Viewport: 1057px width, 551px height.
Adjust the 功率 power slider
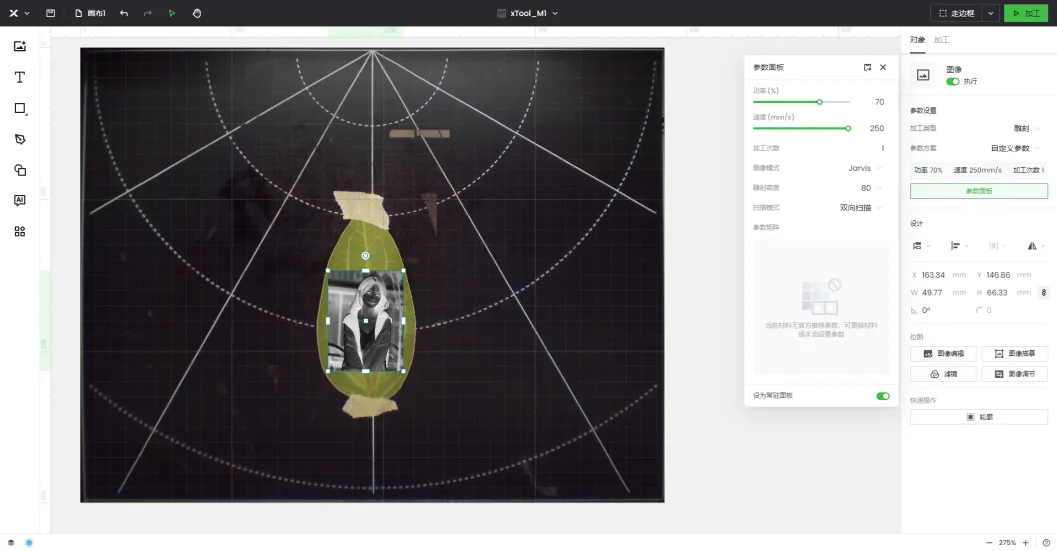tap(802, 102)
